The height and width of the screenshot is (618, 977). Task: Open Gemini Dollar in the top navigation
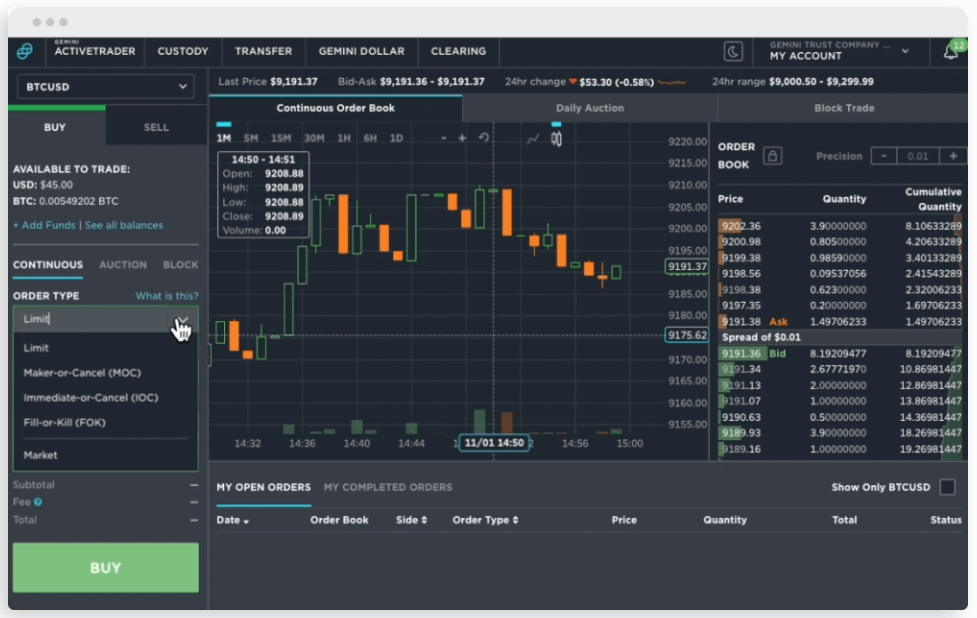coord(361,51)
